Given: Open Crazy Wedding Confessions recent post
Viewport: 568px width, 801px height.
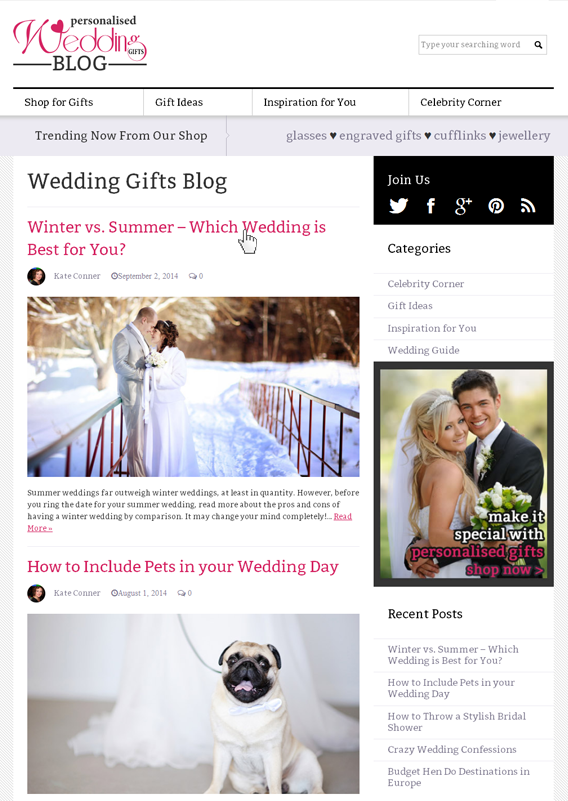Looking at the screenshot, I should tap(452, 749).
